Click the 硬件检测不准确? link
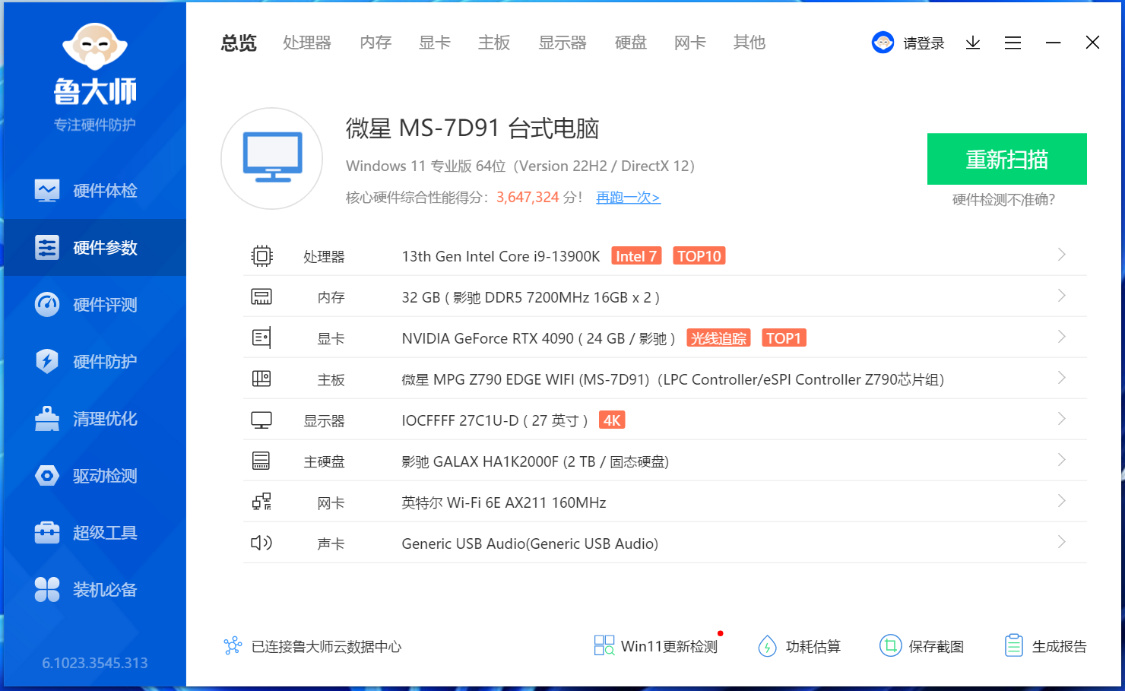Viewport: 1125px width, 691px height. coord(1003,200)
